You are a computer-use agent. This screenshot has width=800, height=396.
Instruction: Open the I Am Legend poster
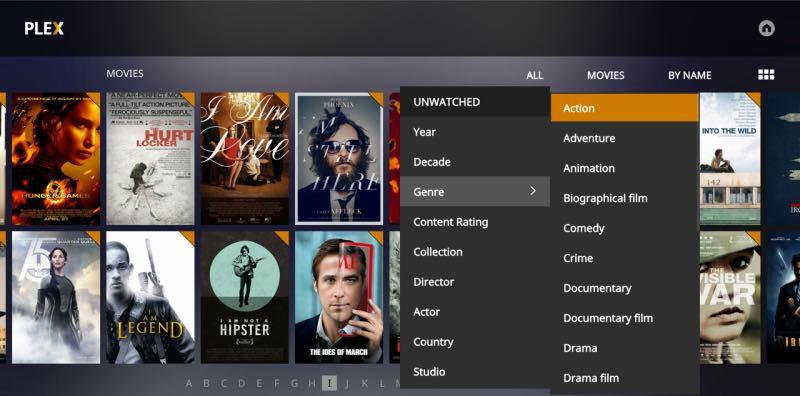(x=150, y=297)
